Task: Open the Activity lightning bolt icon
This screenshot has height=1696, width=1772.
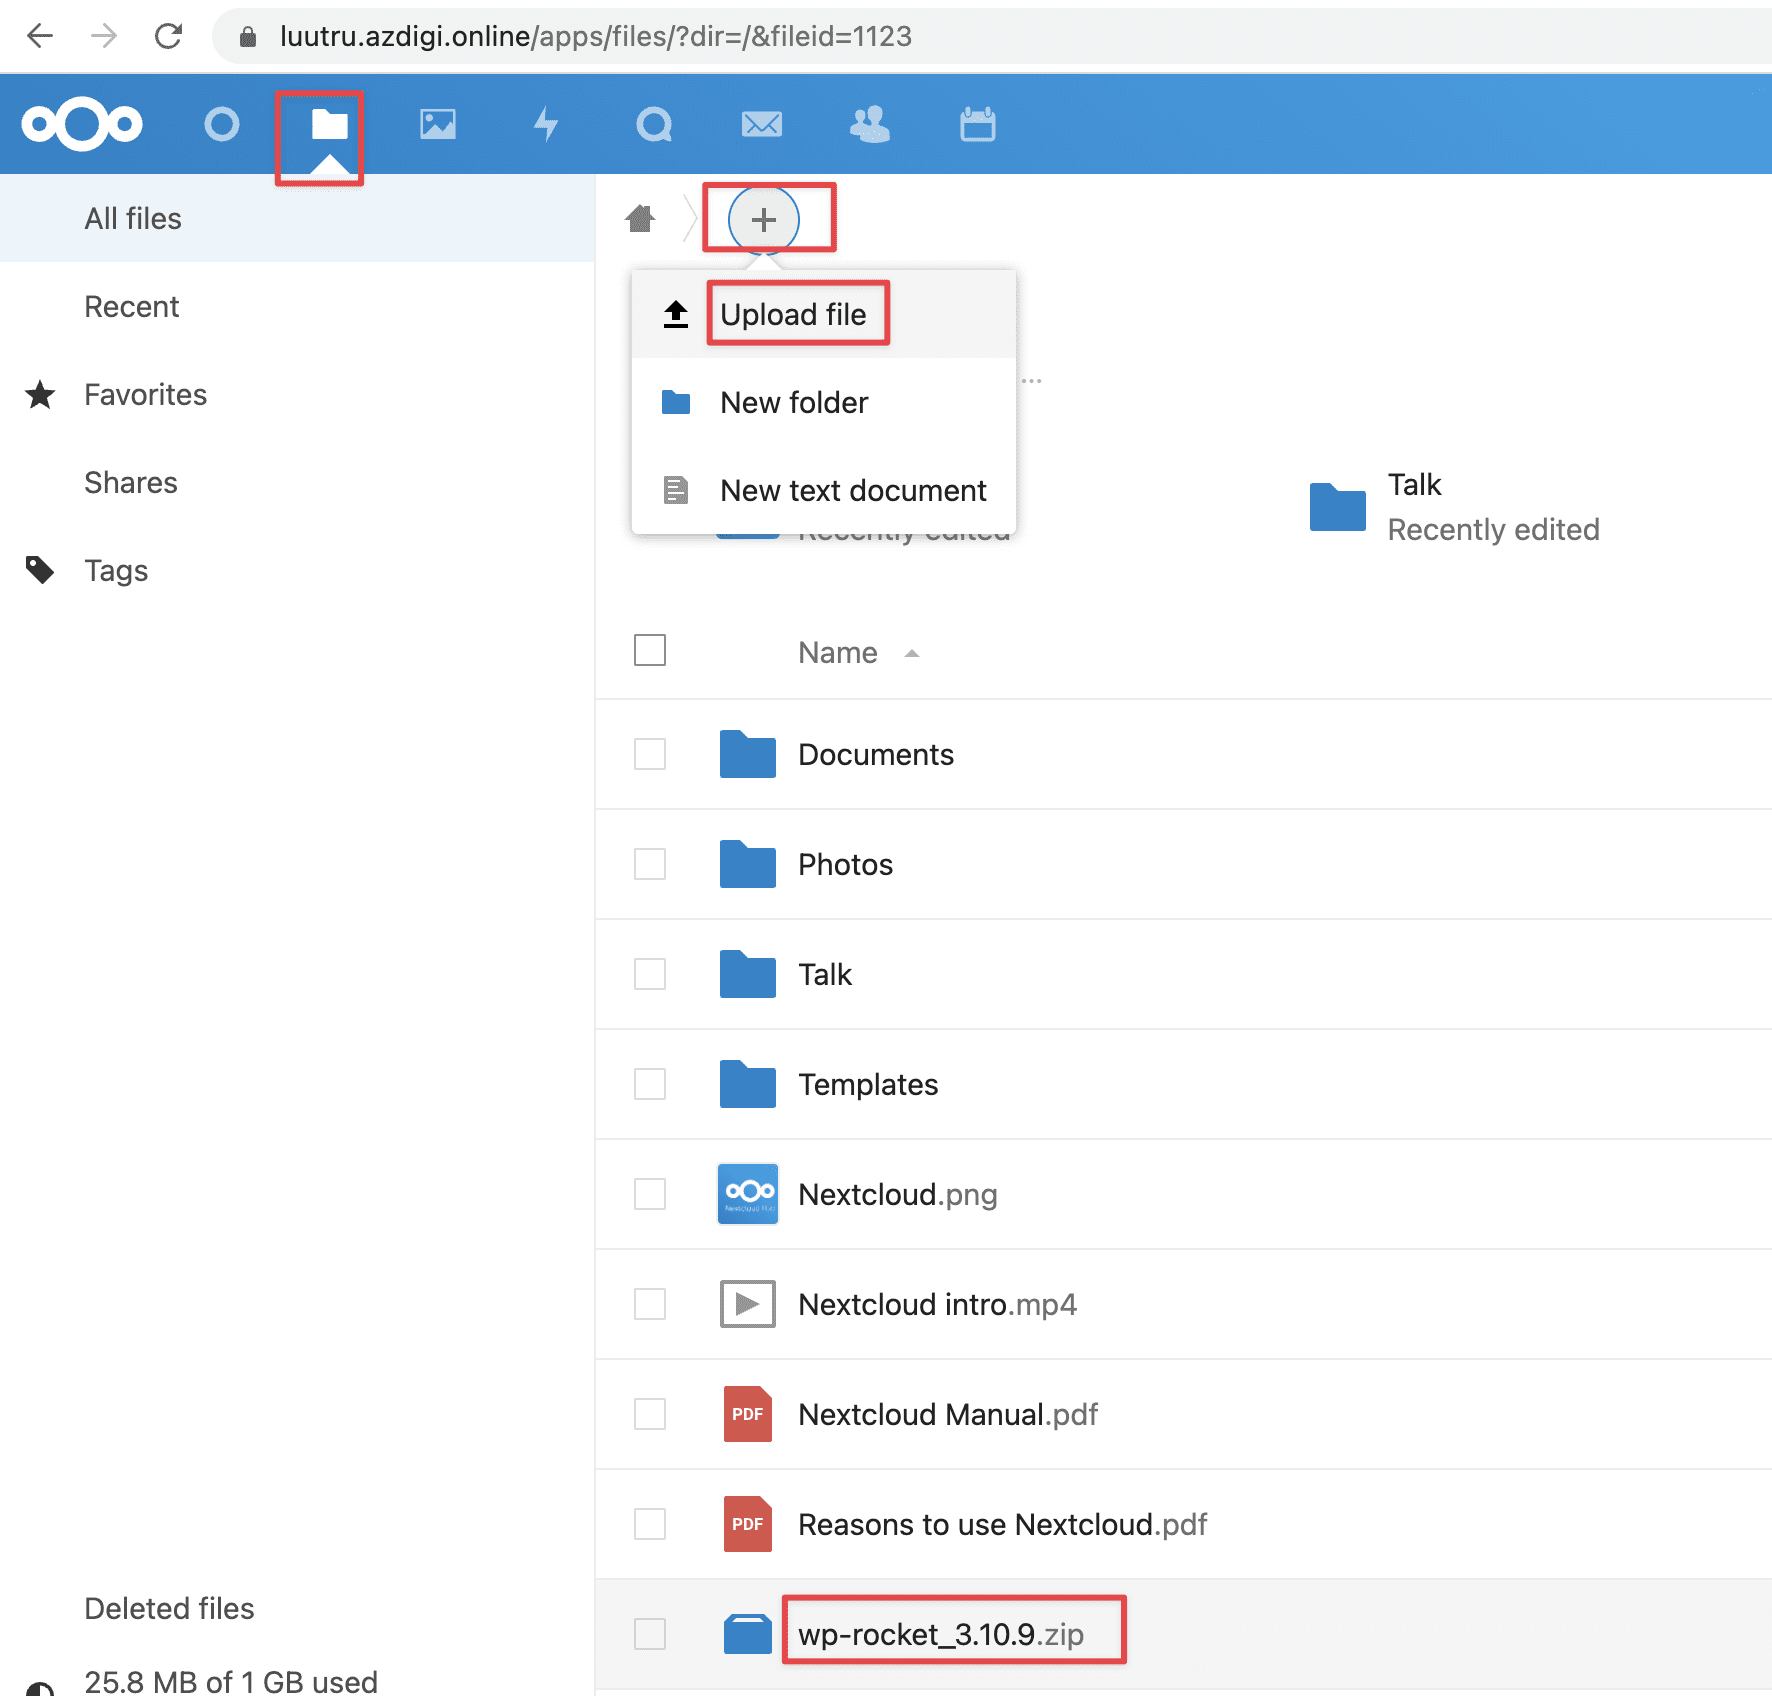Action: coord(546,125)
